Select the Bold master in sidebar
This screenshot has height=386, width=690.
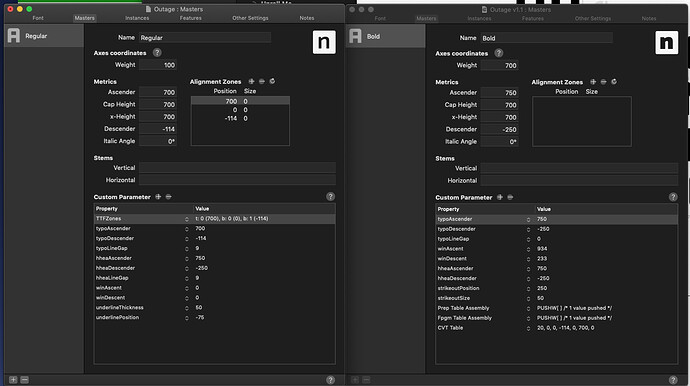(x=386, y=36)
